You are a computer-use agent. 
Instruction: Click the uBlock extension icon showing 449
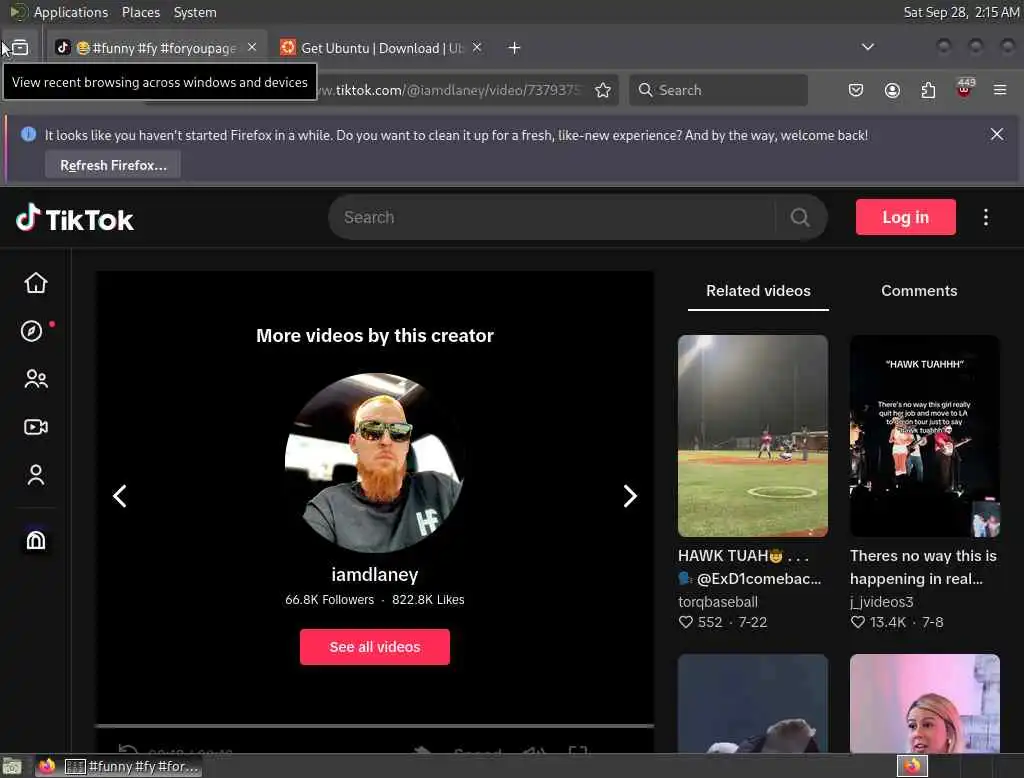[964, 89]
